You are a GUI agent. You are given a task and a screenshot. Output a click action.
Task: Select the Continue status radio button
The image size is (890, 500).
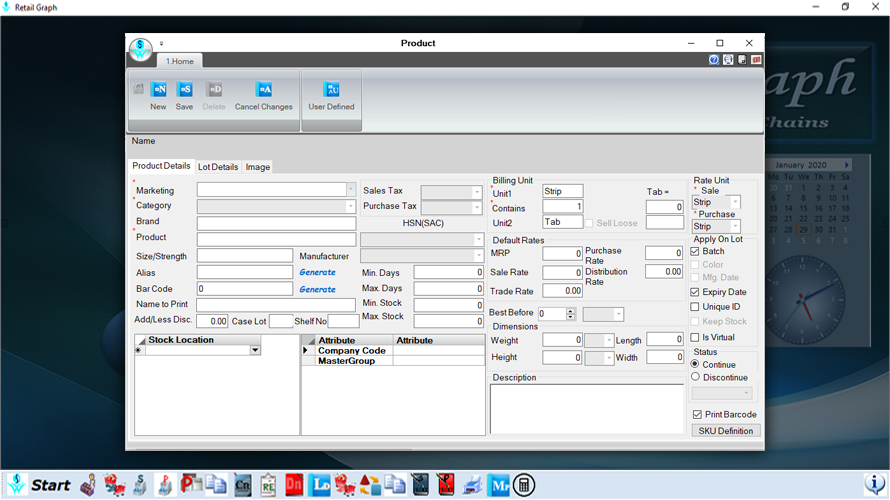click(x=695, y=364)
